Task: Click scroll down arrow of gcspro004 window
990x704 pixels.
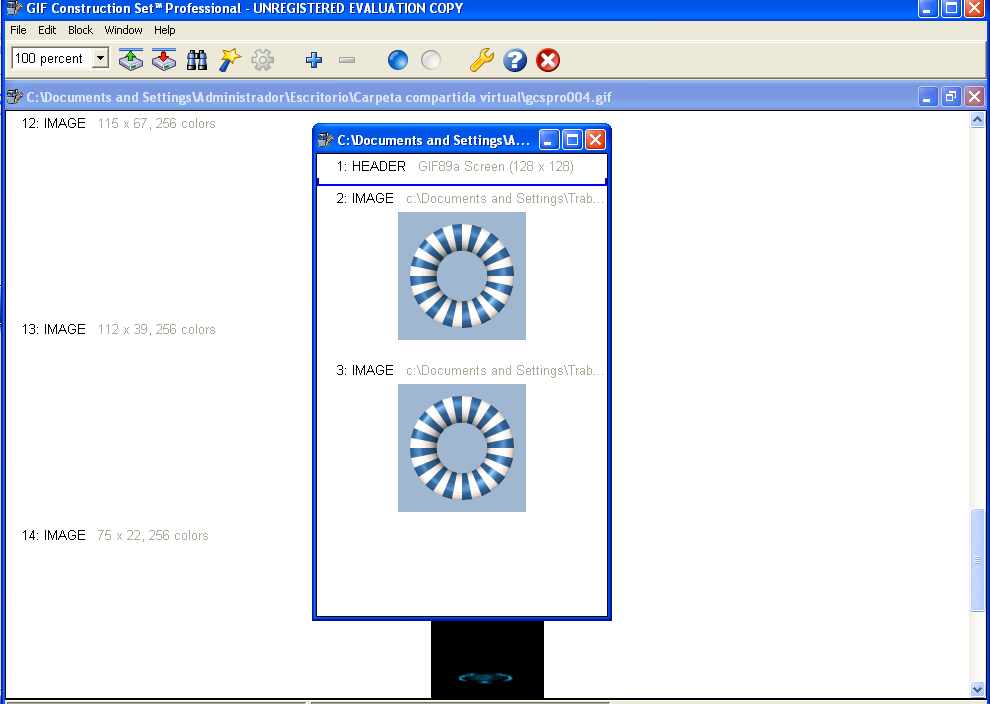Action: 977,689
